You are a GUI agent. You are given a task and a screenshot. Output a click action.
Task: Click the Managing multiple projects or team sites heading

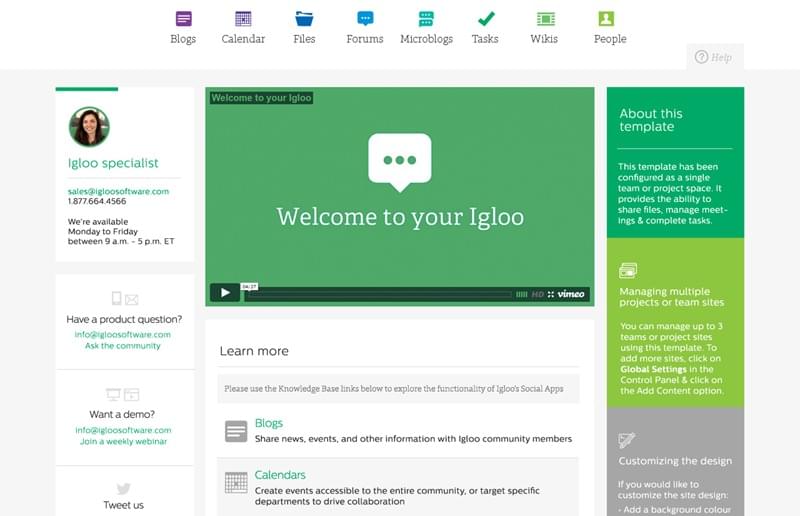tap(671, 297)
